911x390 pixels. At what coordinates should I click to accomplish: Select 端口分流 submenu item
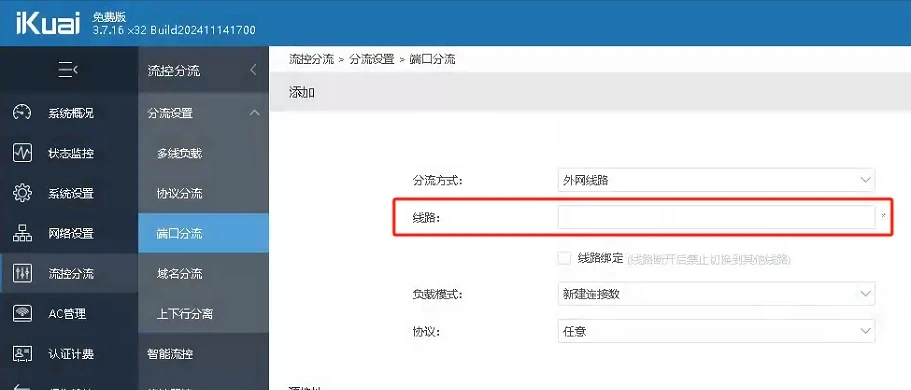point(203,233)
